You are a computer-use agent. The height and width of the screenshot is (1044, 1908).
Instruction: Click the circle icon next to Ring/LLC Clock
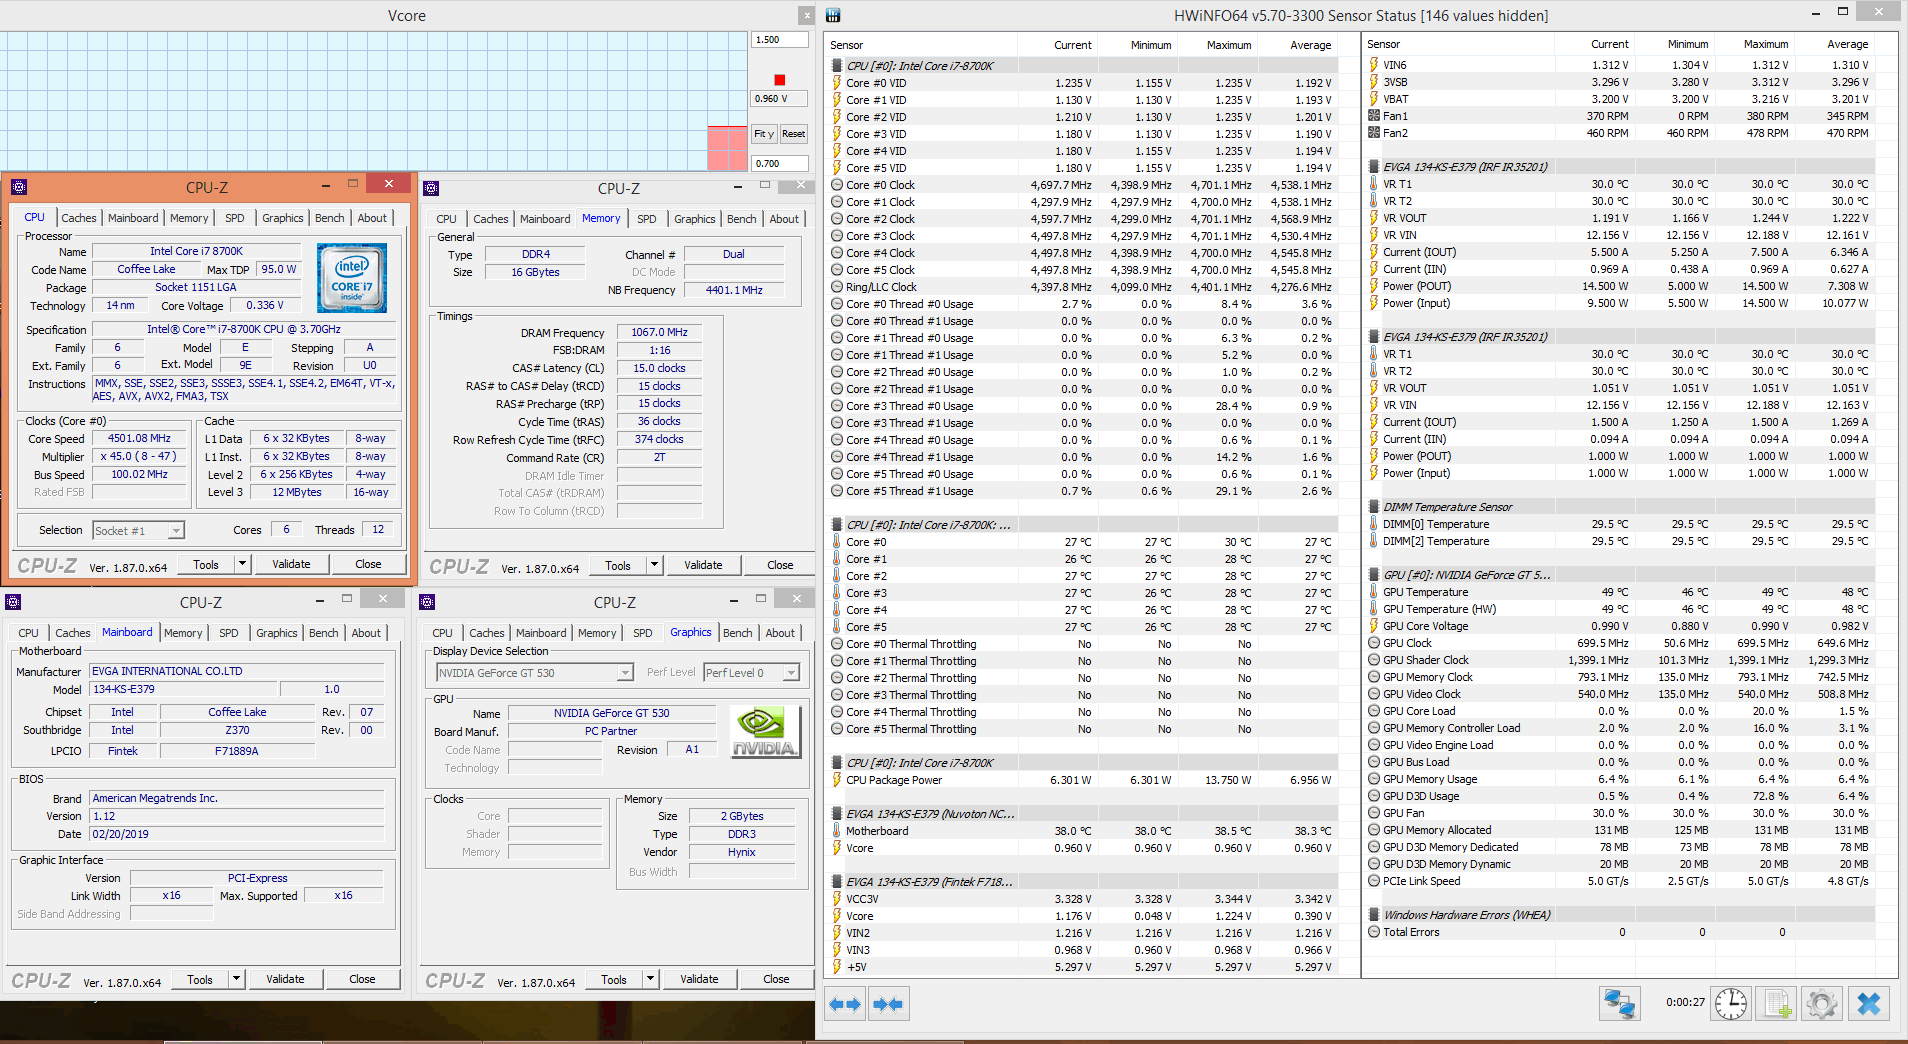coord(837,287)
